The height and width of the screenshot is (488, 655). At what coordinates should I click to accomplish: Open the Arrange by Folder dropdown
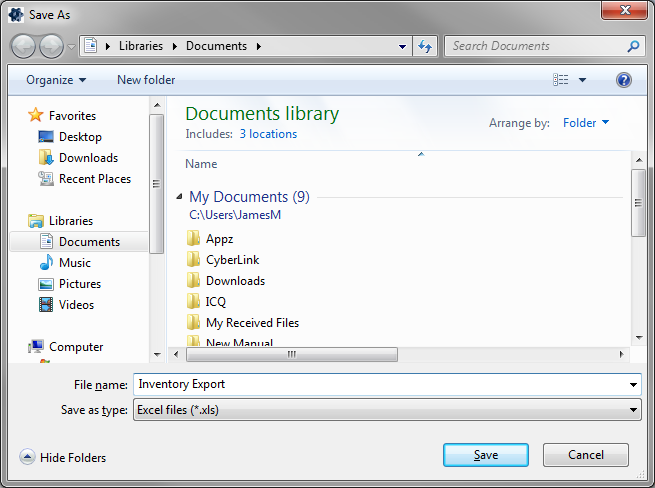[x=585, y=123]
